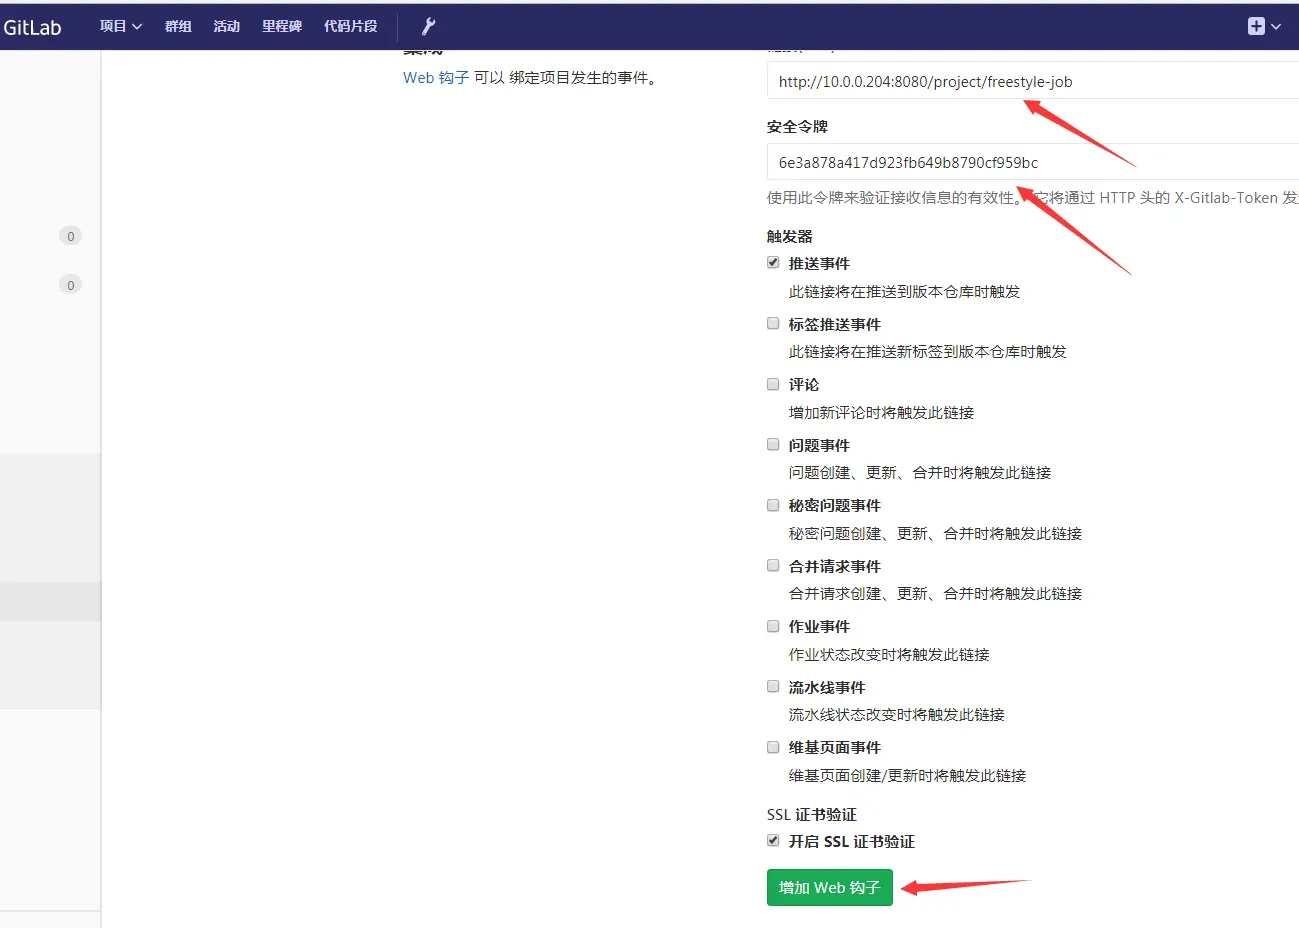Check the 维基页面事件 checkbox
The height and width of the screenshot is (928, 1299).
pos(773,747)
